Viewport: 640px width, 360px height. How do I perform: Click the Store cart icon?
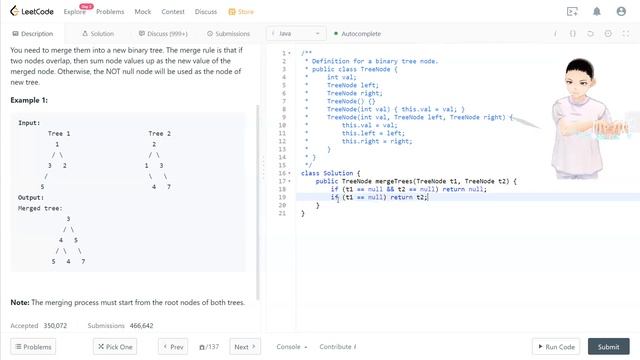[232, 12]
